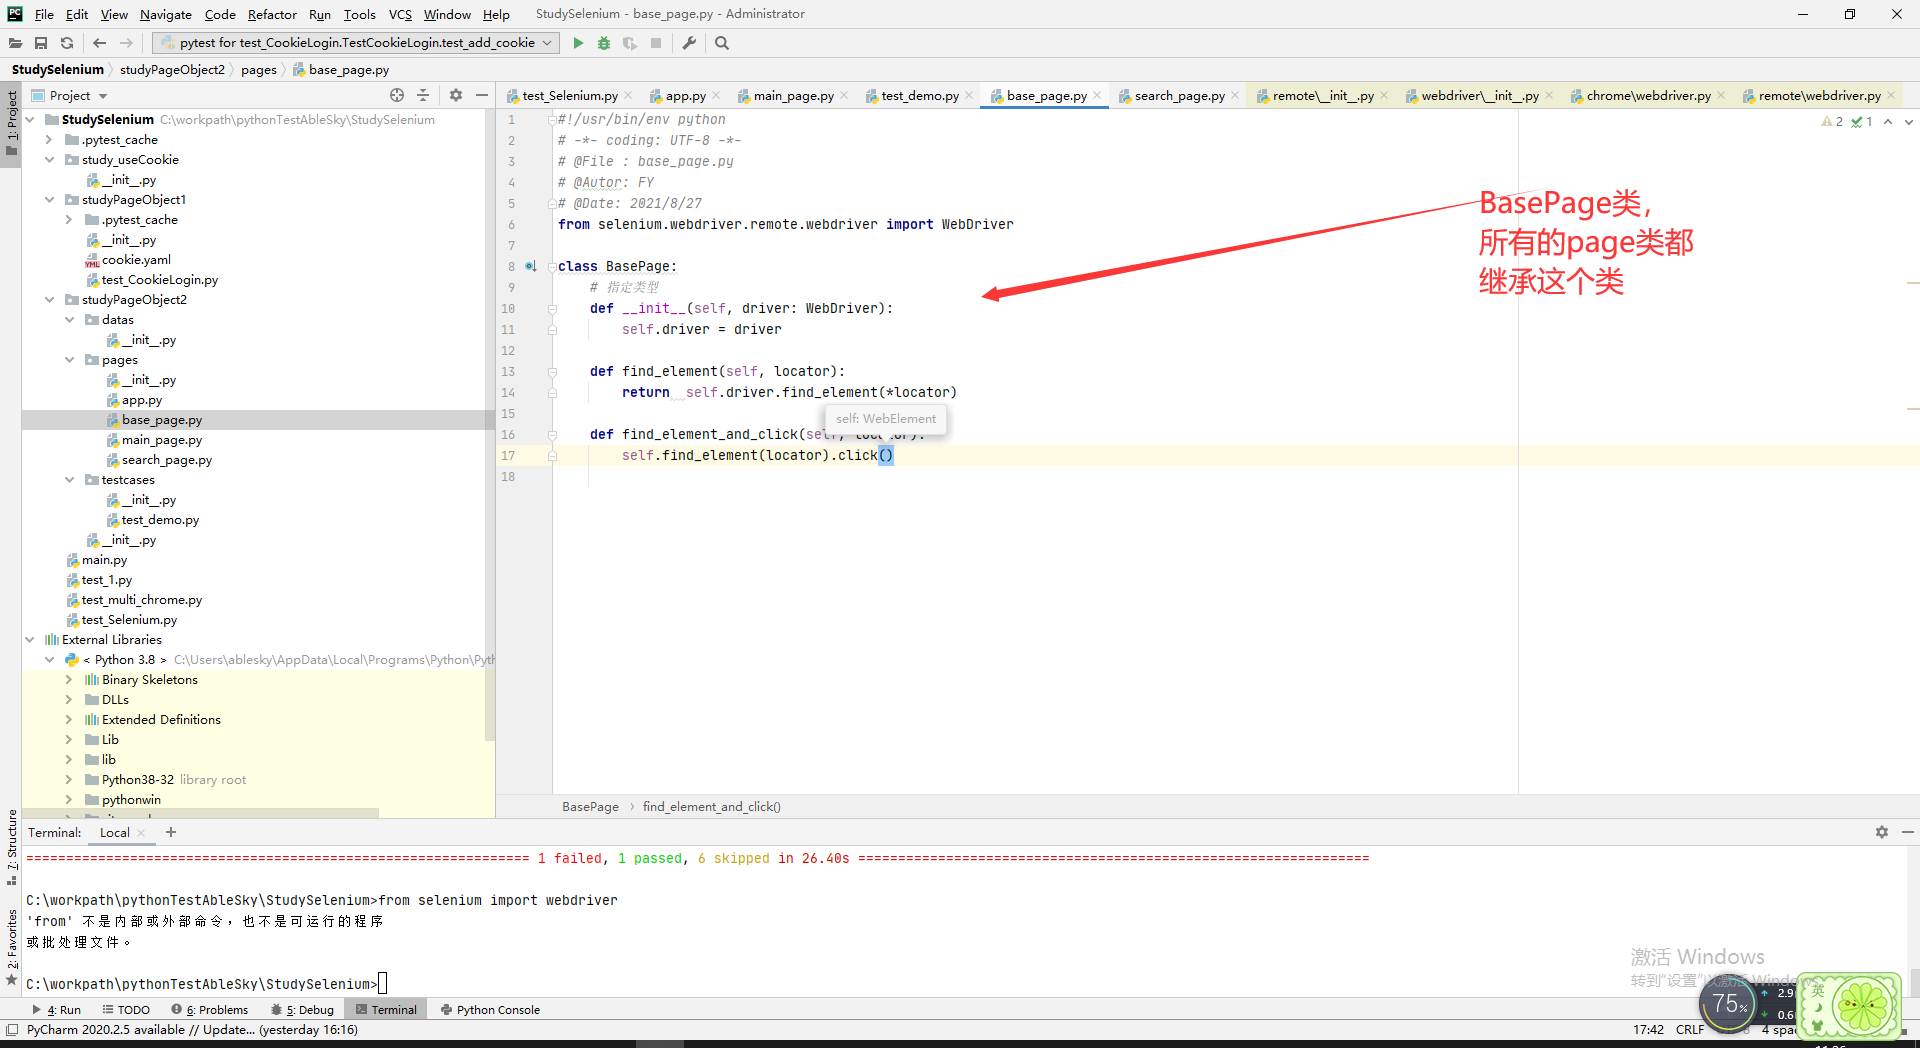
Task: Click the Open folder toolbar icon
Action: point(15,43)
